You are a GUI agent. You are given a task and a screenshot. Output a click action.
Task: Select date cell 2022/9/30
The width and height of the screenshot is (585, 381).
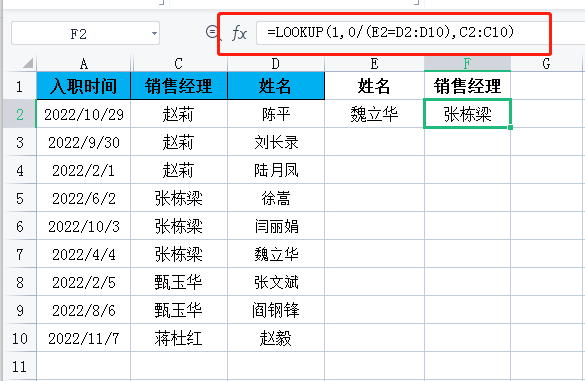click(84, 142)
